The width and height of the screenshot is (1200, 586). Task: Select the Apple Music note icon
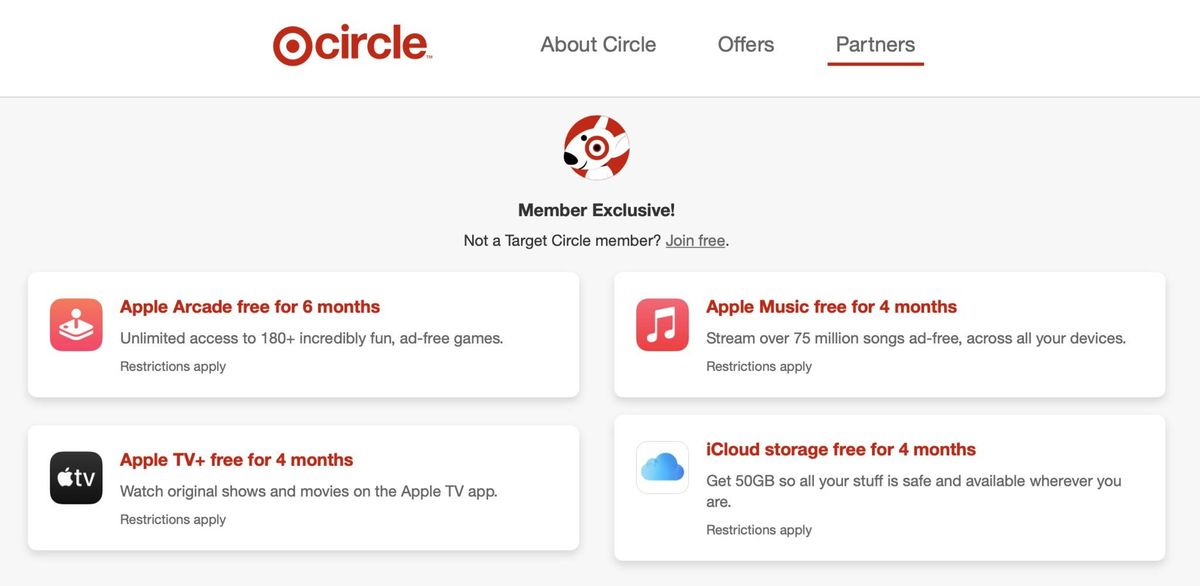[x=662, y=324]
